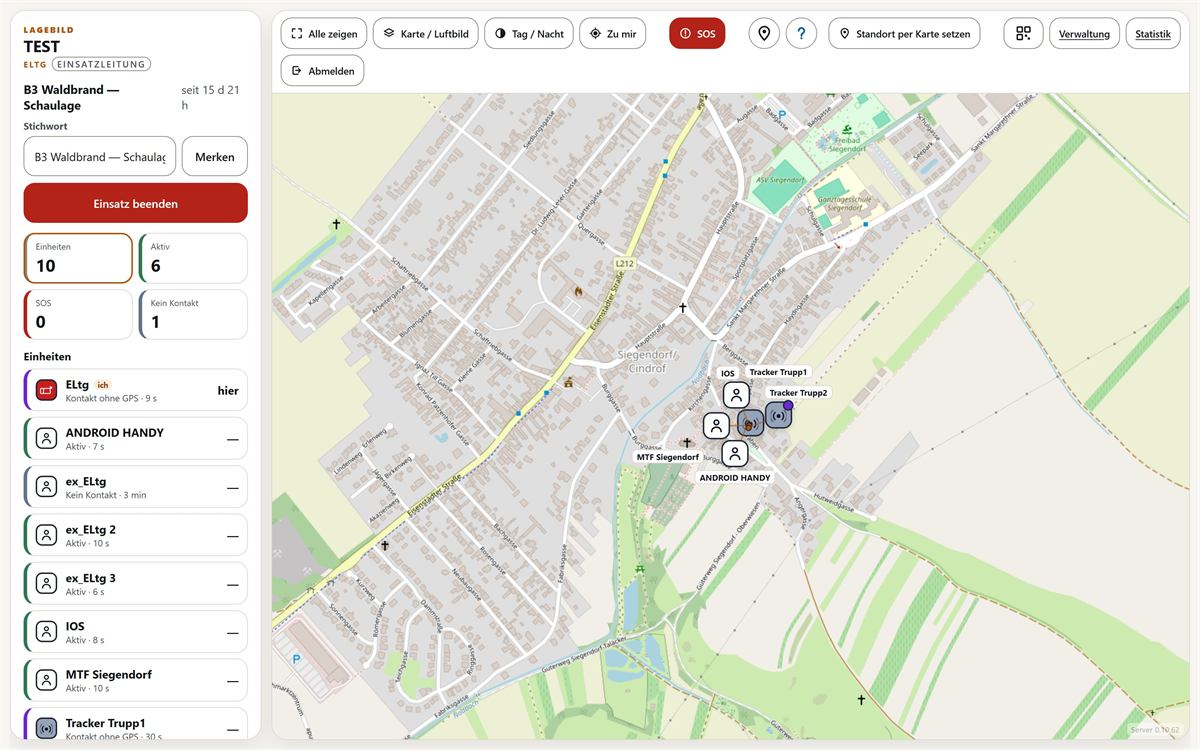Trigger the red SOS button
Viewport: 1200px width, 750px height.
(x=697, y=33)
